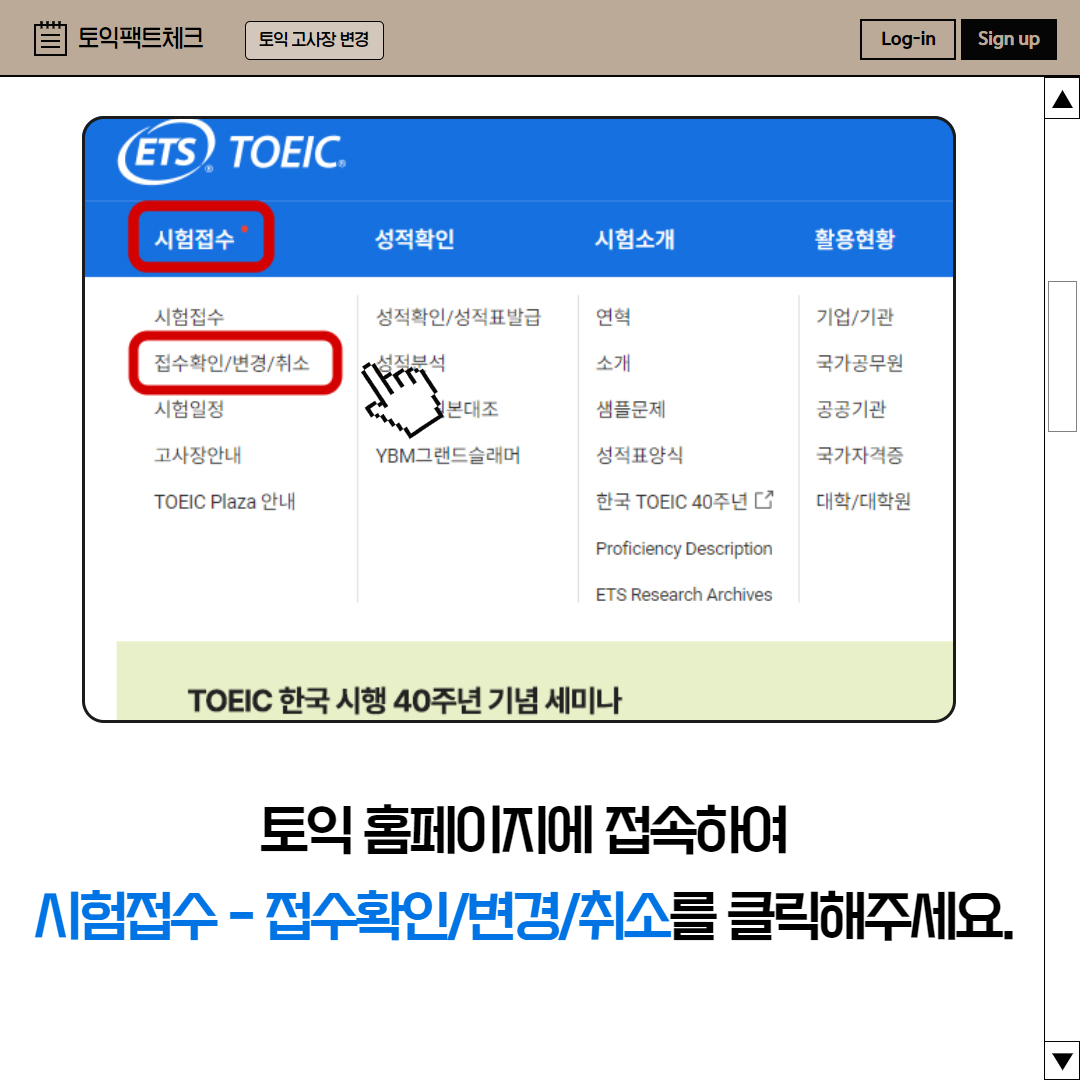1080x1080 pixels.
Task: Click the Log-in button
Action: [x=908, y=39]
